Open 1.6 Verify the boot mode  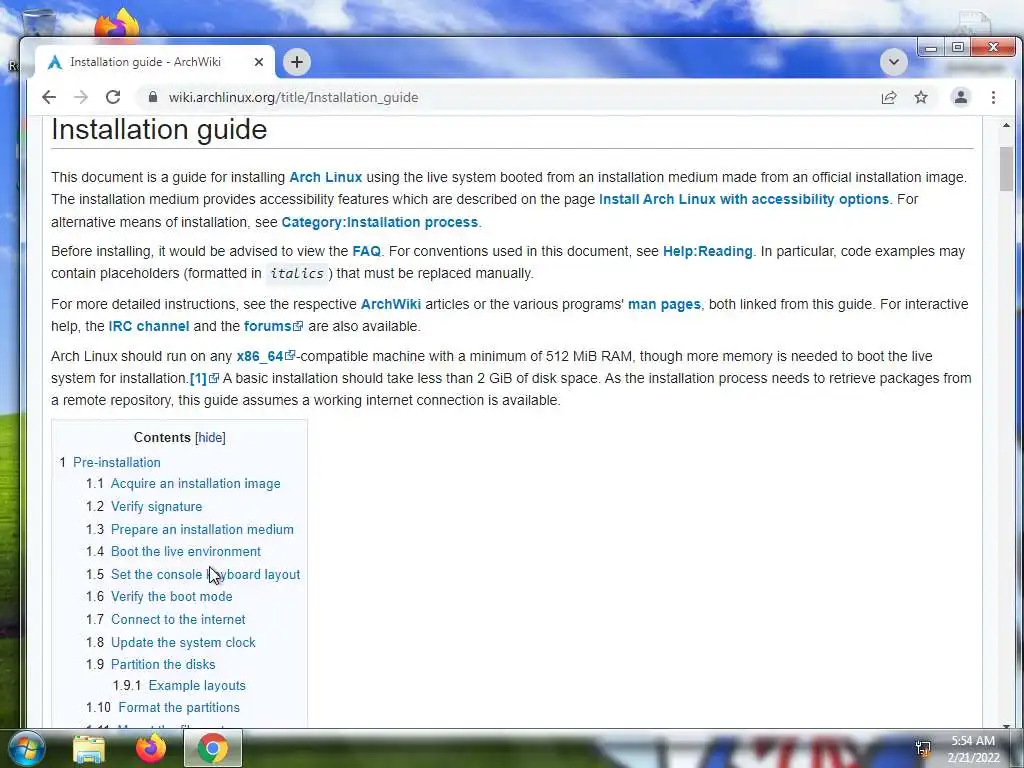(x=171, y=597)
